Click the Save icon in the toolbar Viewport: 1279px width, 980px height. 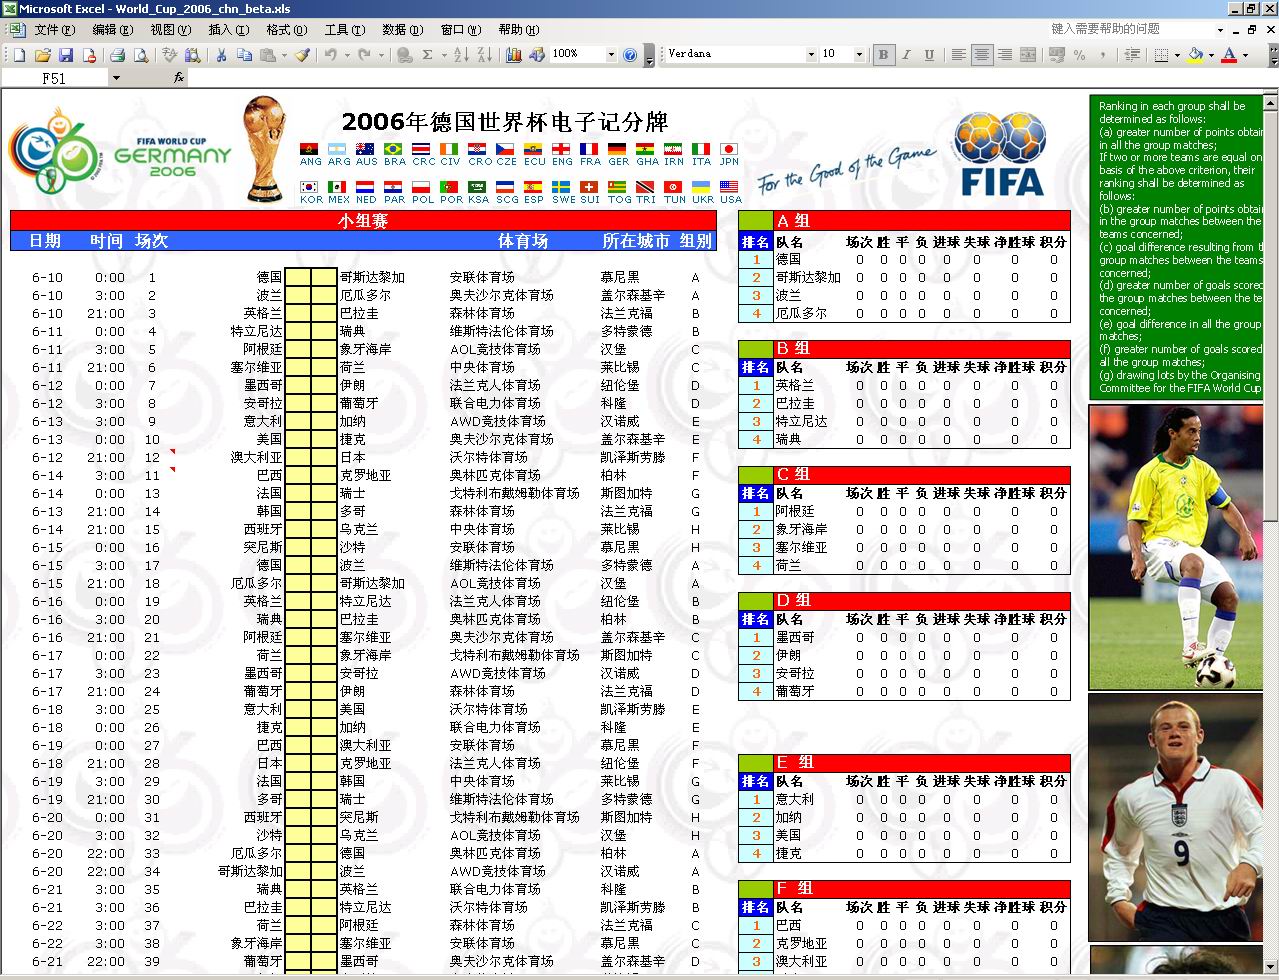click(66, 55)
